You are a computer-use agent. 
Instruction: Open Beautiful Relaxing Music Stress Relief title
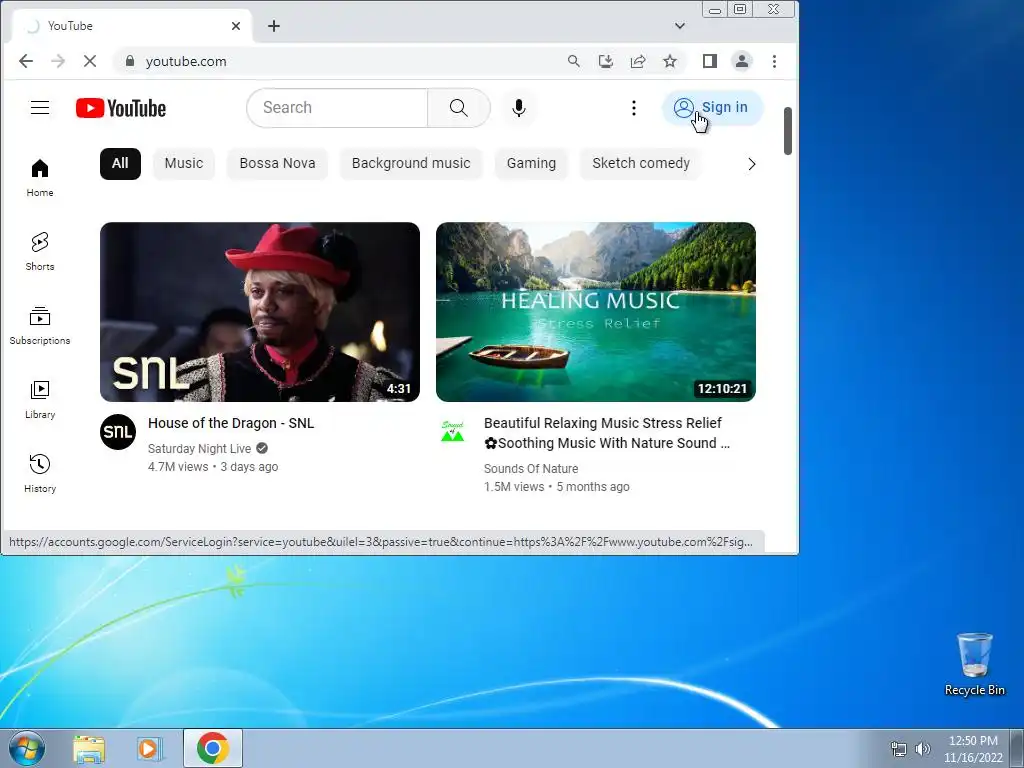607,433
